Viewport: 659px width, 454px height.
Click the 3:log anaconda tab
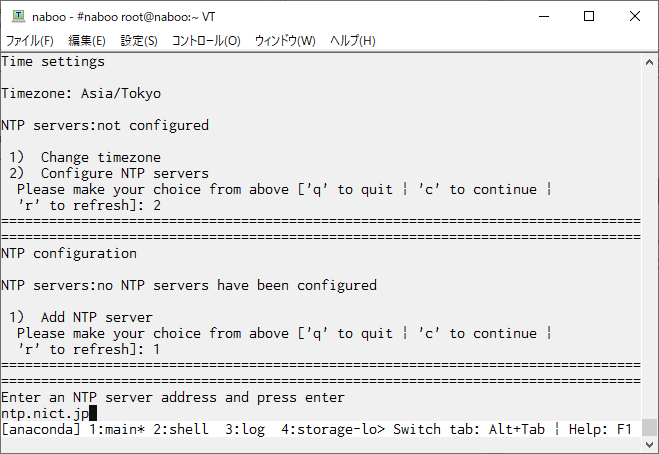pos(245,430)
